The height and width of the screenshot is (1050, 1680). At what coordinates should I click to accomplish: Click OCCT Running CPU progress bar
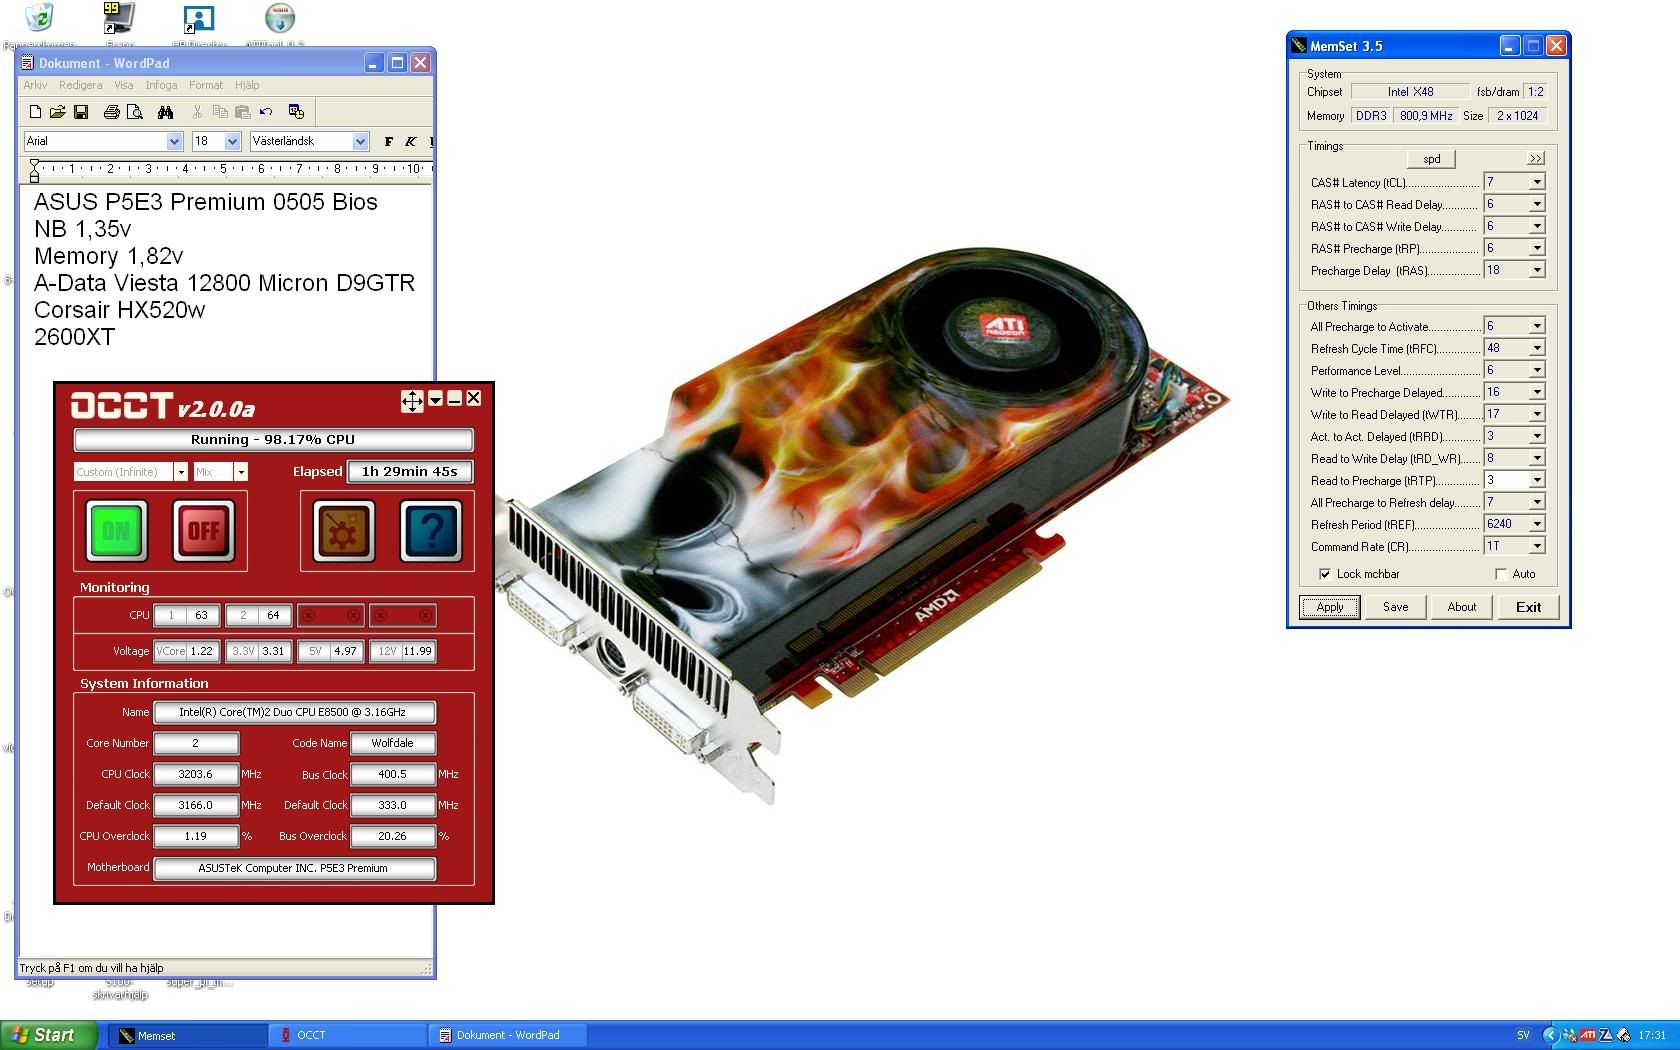click(273, 440)
